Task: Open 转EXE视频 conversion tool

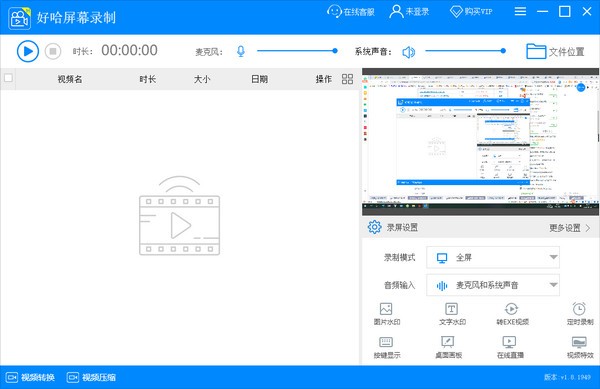Action: pyautogui.click(x=512, y=314)
